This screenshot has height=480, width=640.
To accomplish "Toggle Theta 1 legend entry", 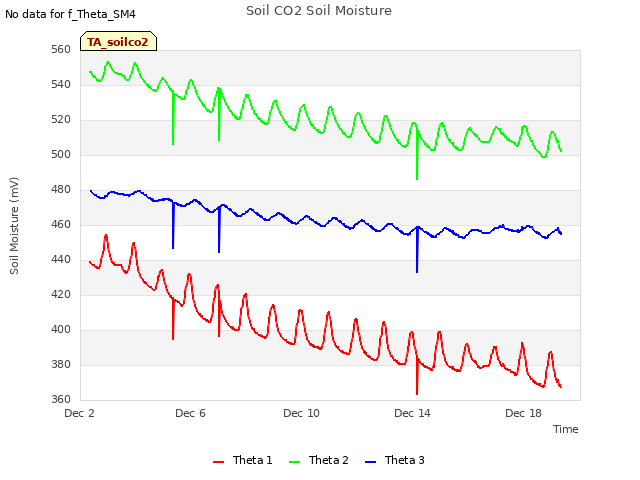I will click(x=242, y=460).
